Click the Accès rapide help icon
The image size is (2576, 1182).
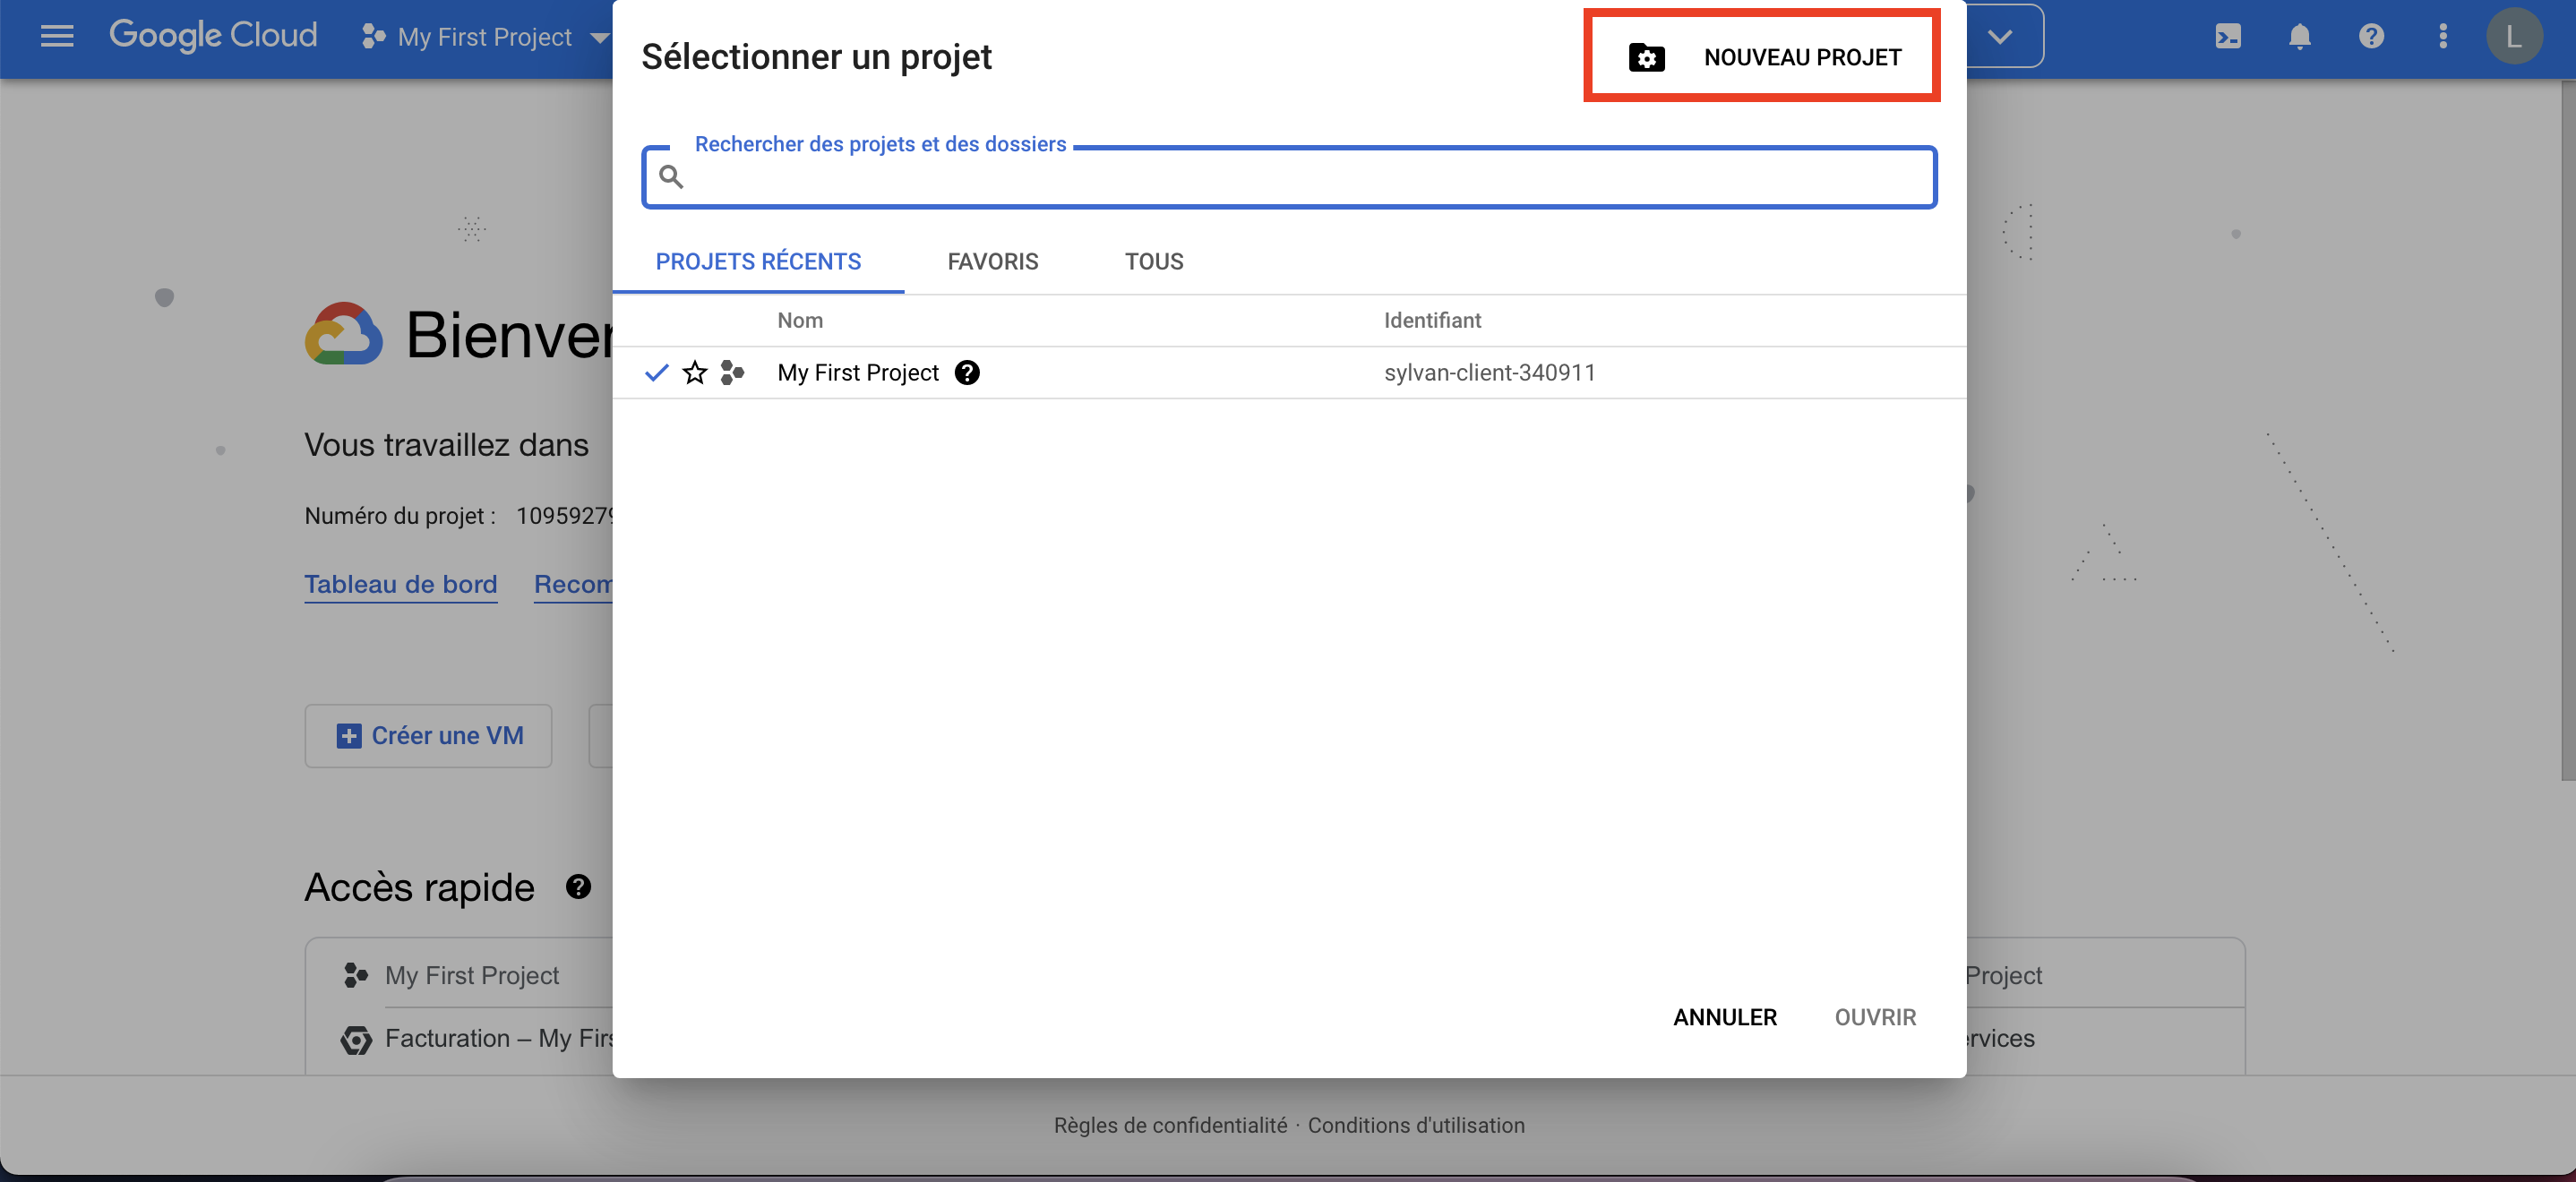pyautogui.click(x=578, y=887)
